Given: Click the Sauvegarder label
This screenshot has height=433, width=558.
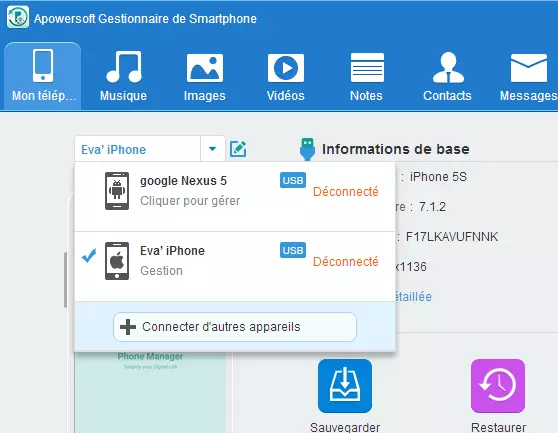Looking at the screenshot, I should click(345, 427).
